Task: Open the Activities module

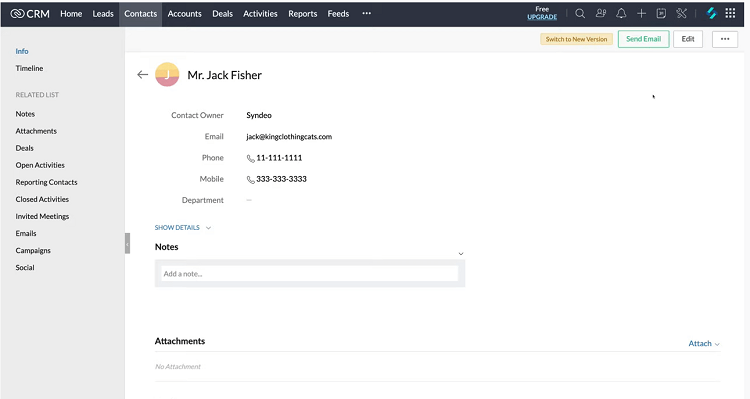Action: 260,14
